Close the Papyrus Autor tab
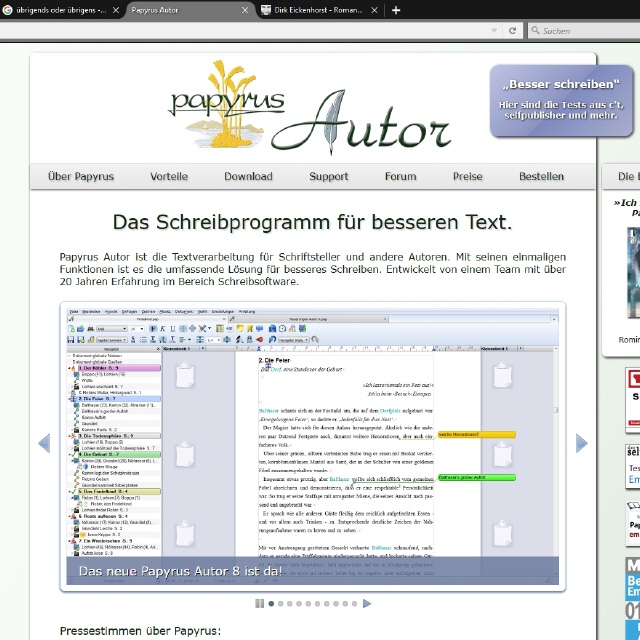640x640 pixels. [x=245, y=10]
